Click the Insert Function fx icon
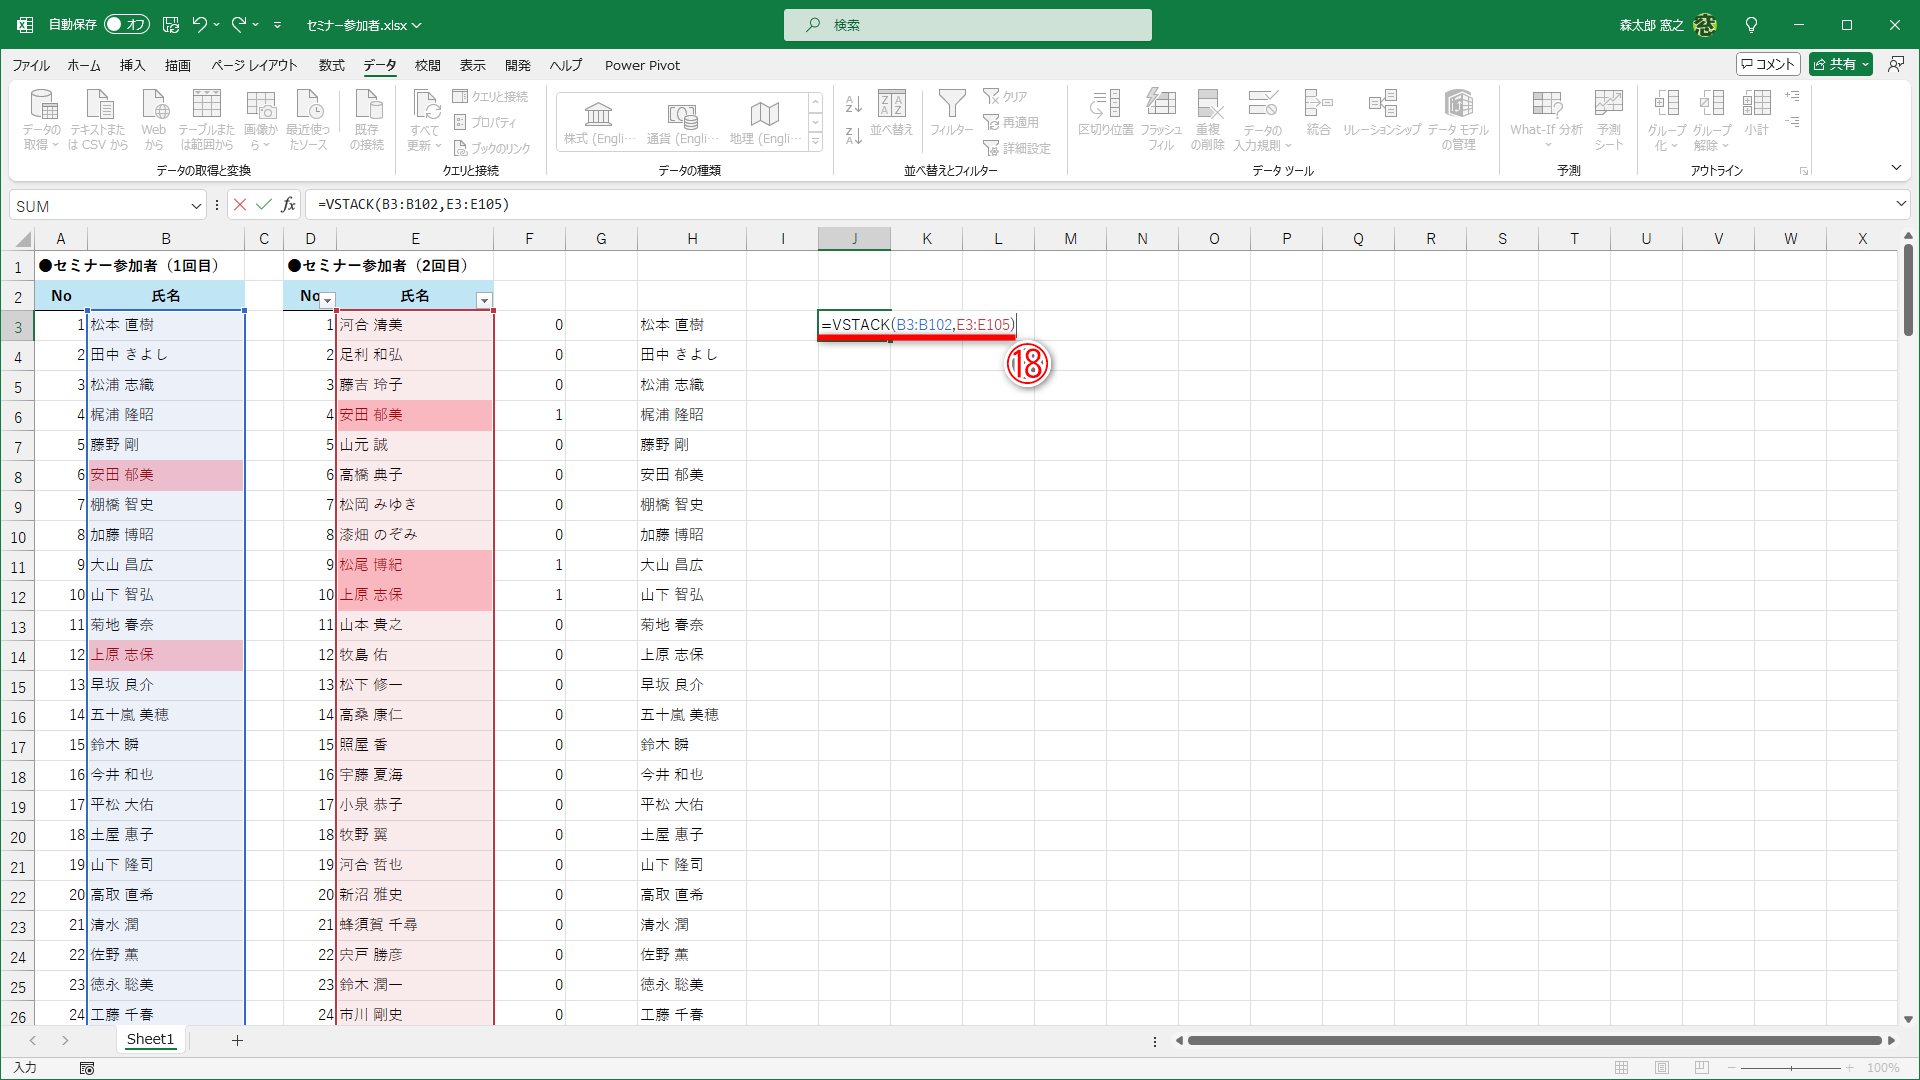The height and width of the screenshot is (1080, 1920). 288,205
